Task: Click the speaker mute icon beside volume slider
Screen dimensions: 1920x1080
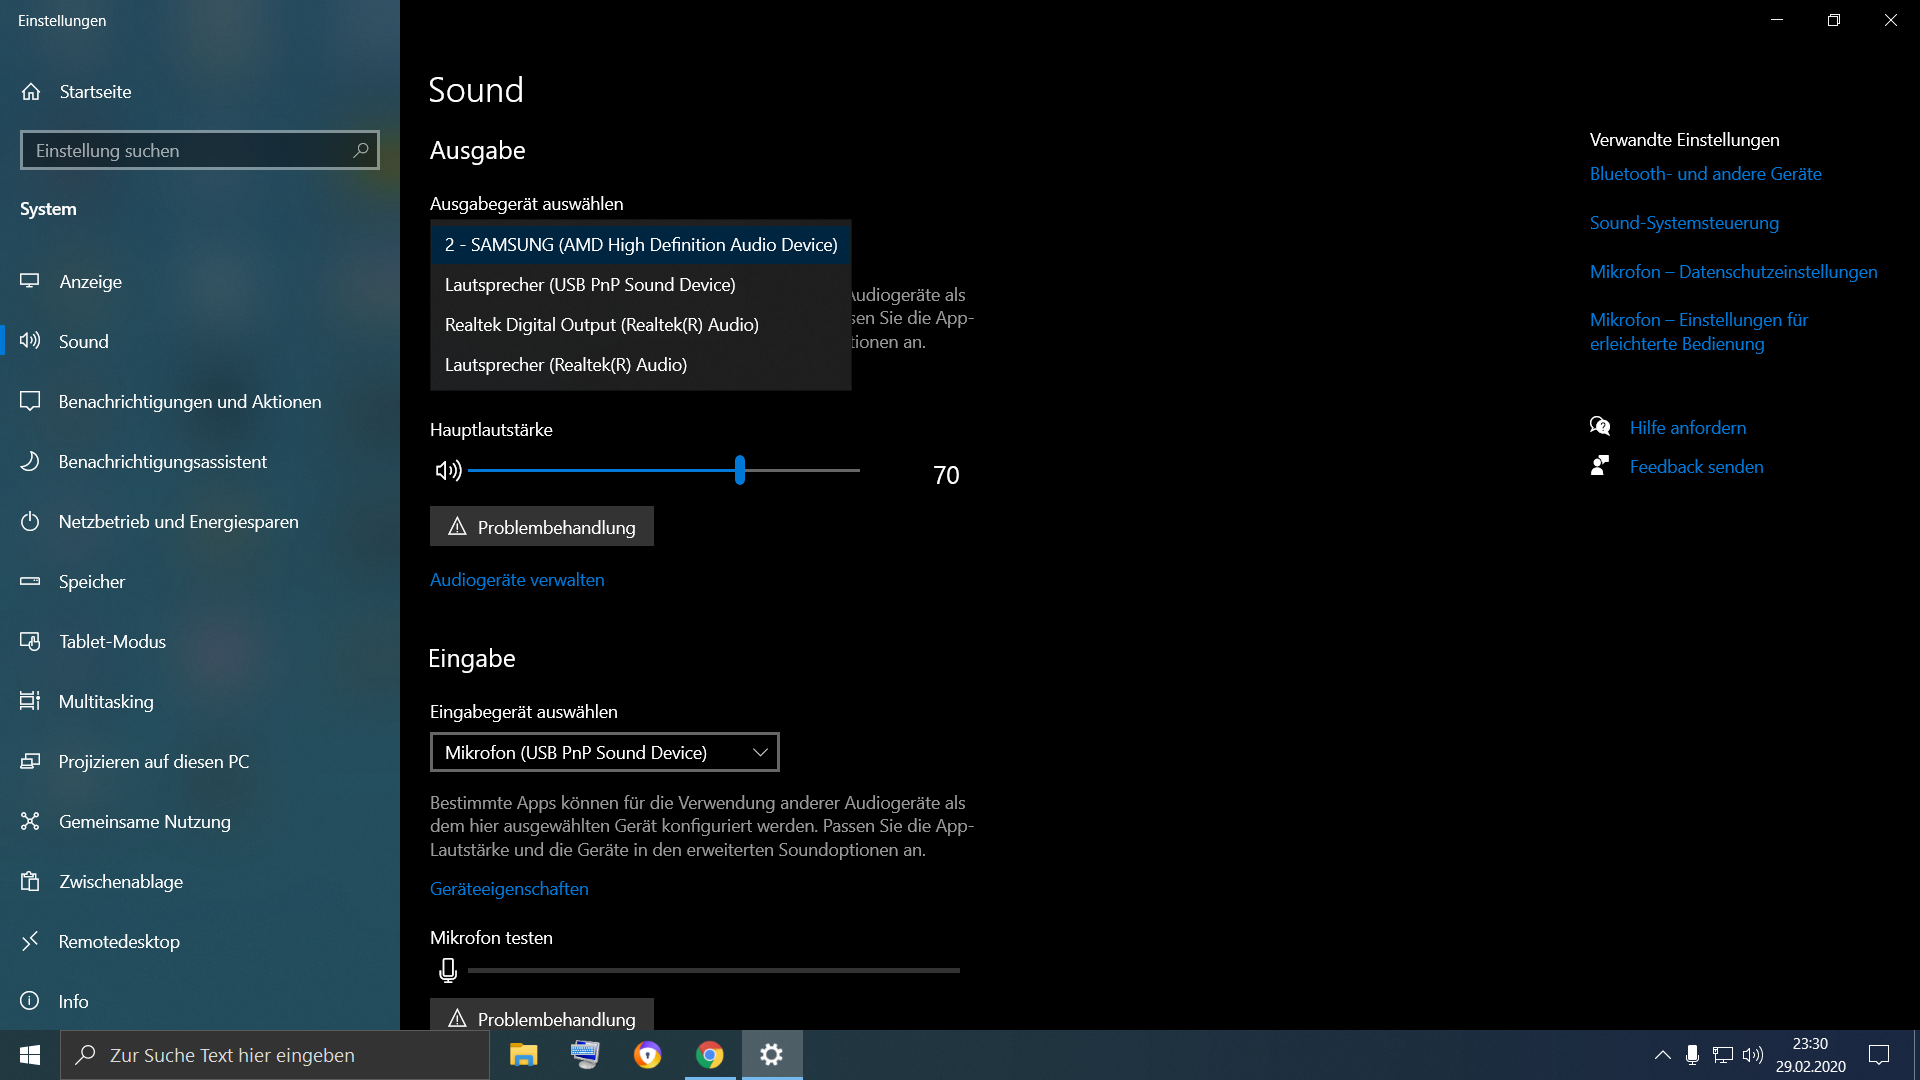Action: 448,471
